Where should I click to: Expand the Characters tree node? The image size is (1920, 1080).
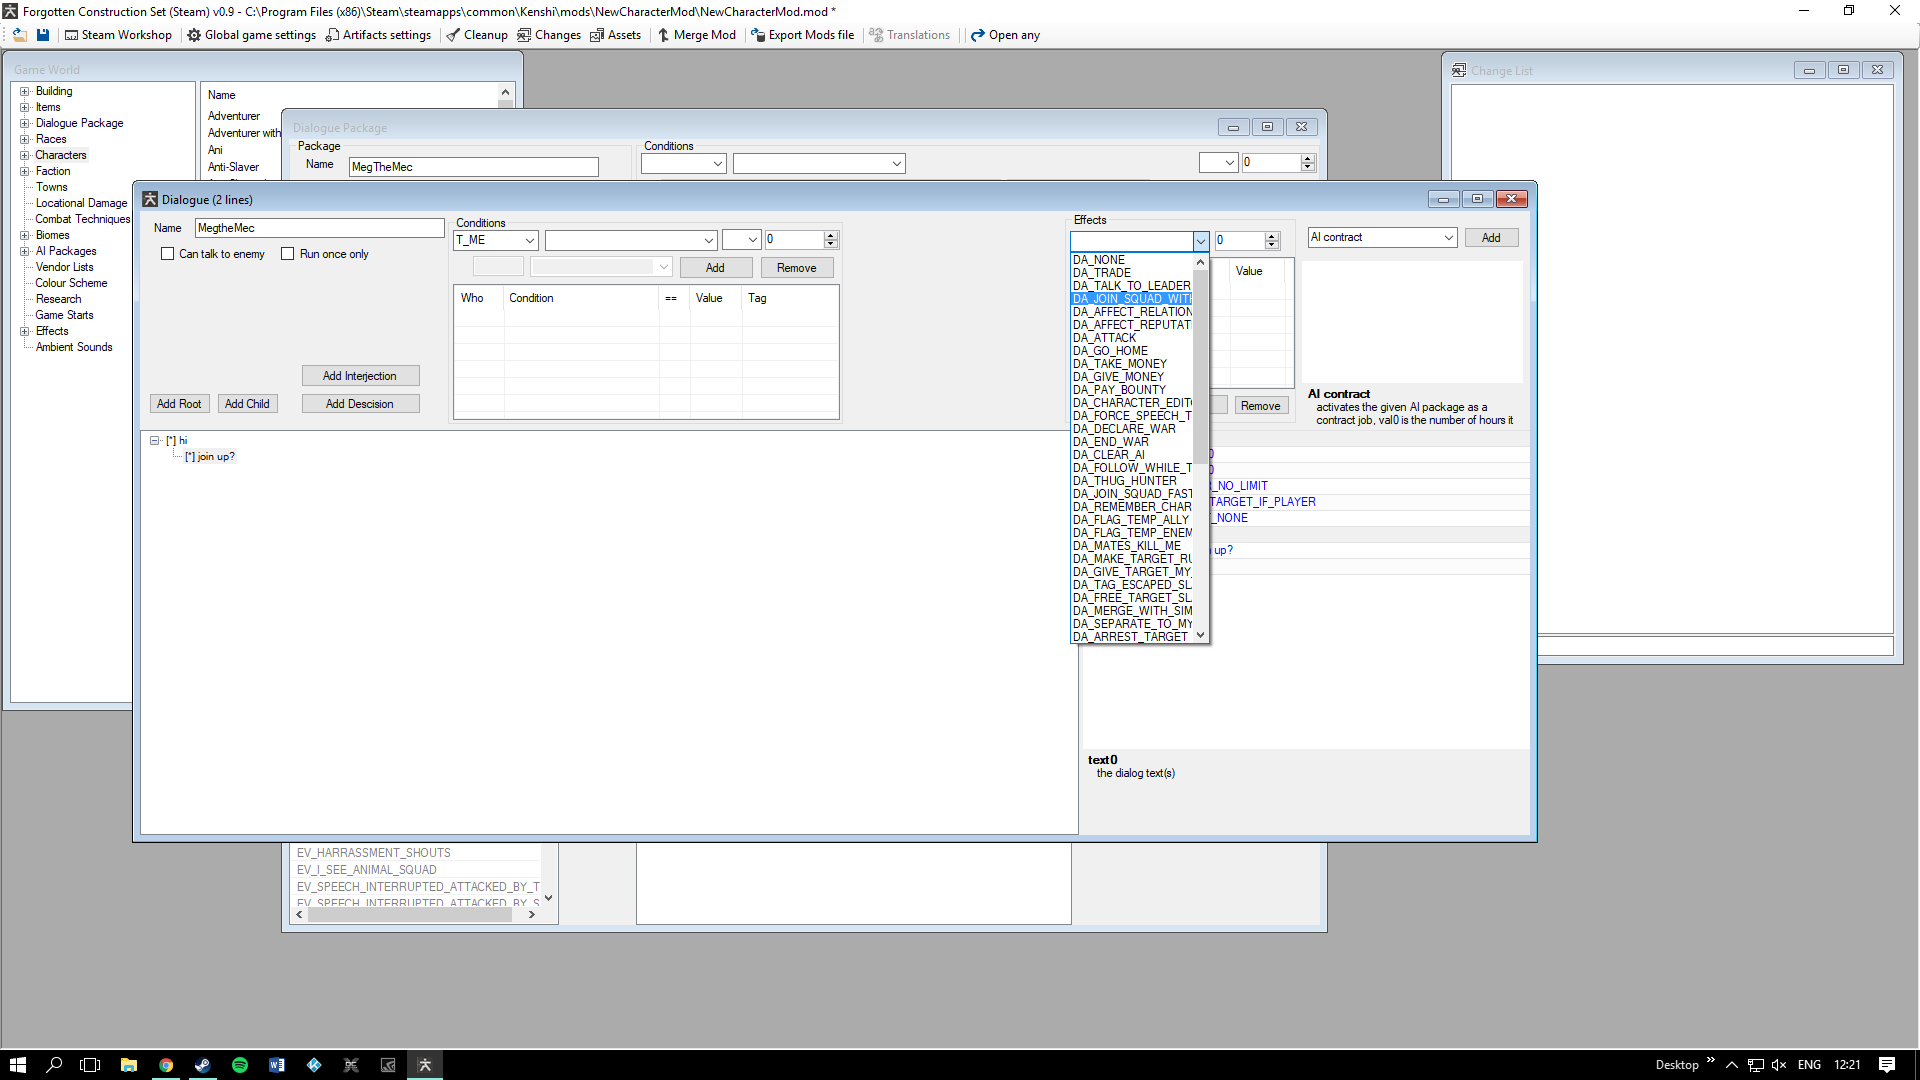tap(25, 155)
